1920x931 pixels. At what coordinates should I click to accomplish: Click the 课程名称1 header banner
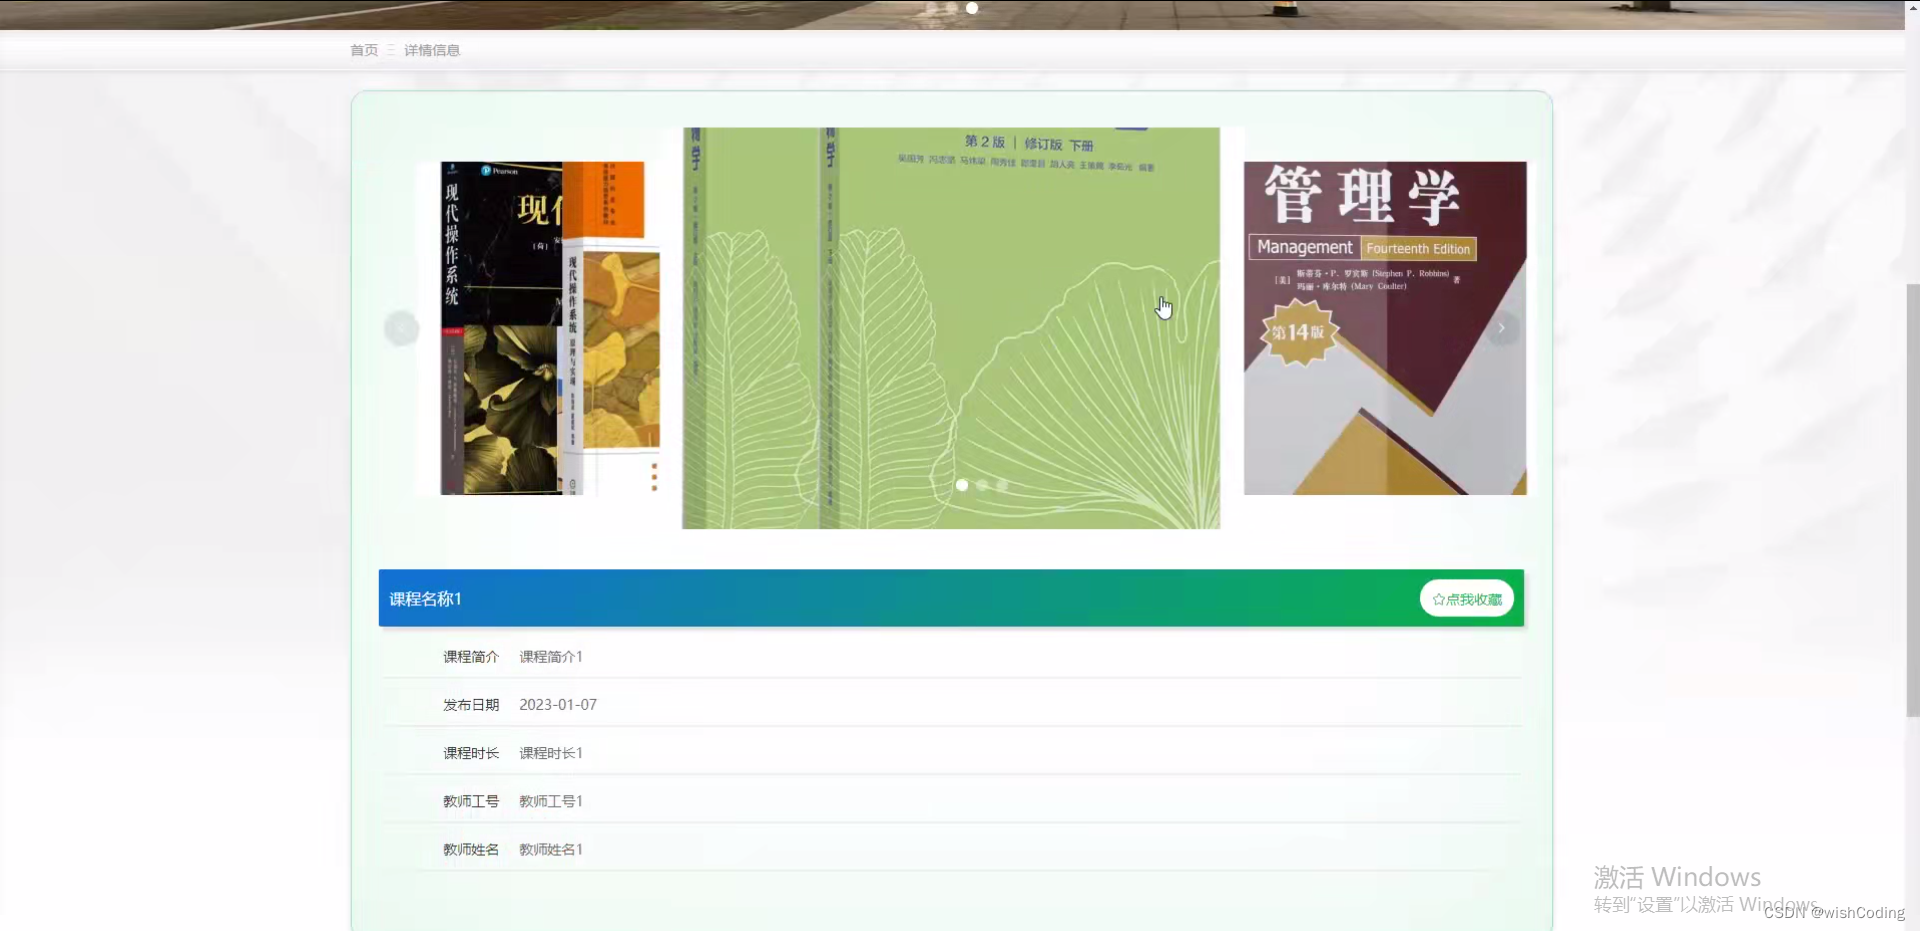coord(424,598)
